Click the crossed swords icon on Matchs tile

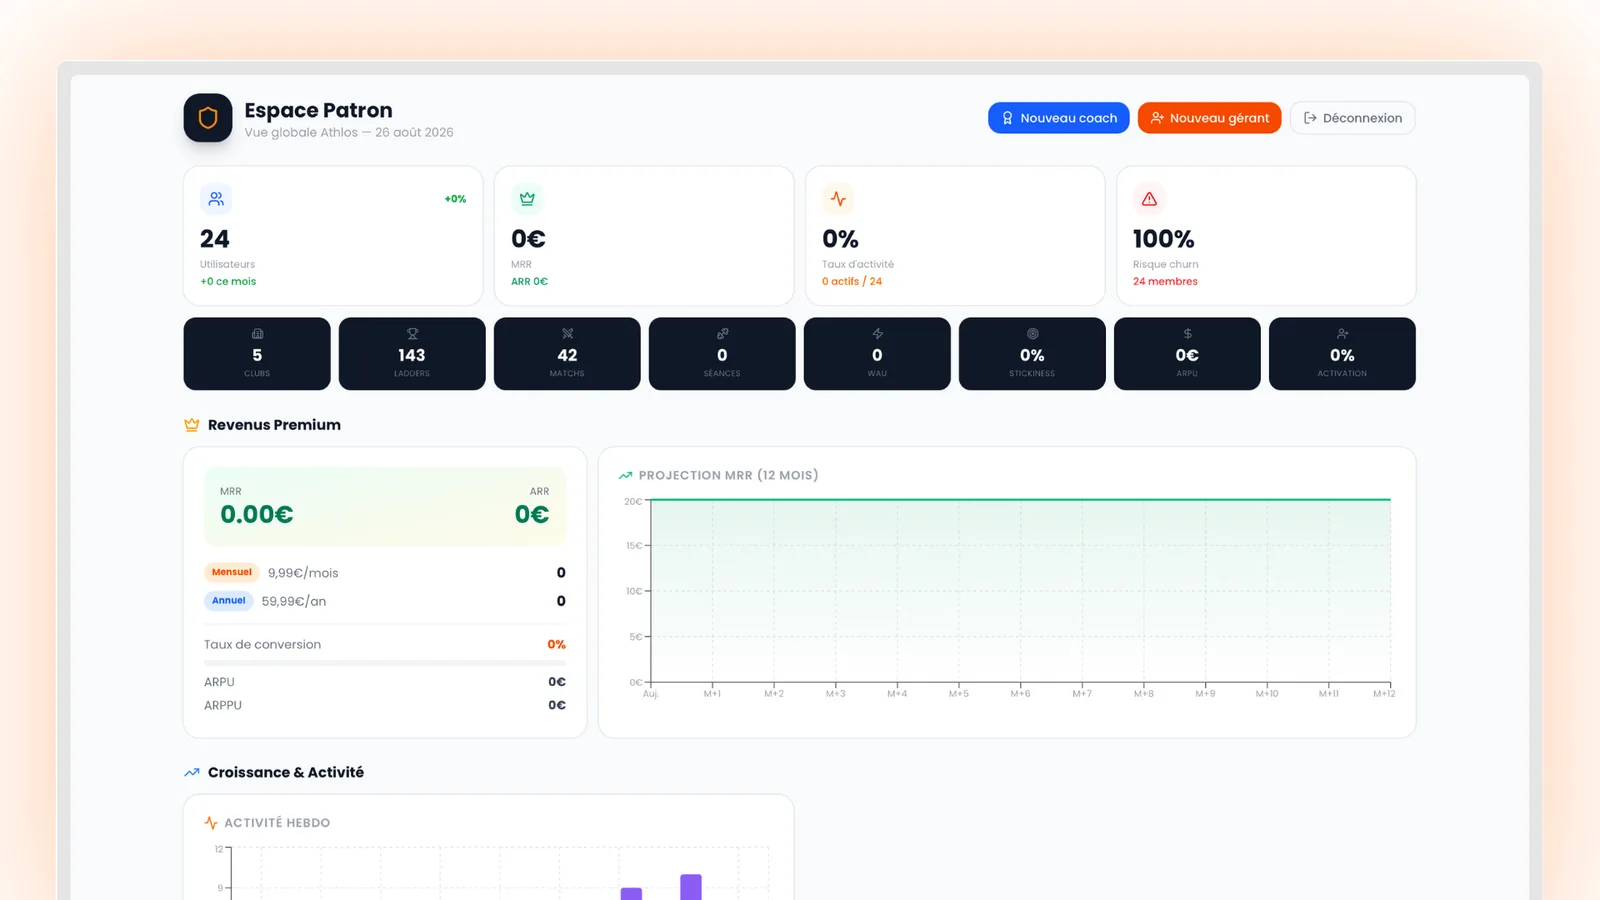(567, 334)
